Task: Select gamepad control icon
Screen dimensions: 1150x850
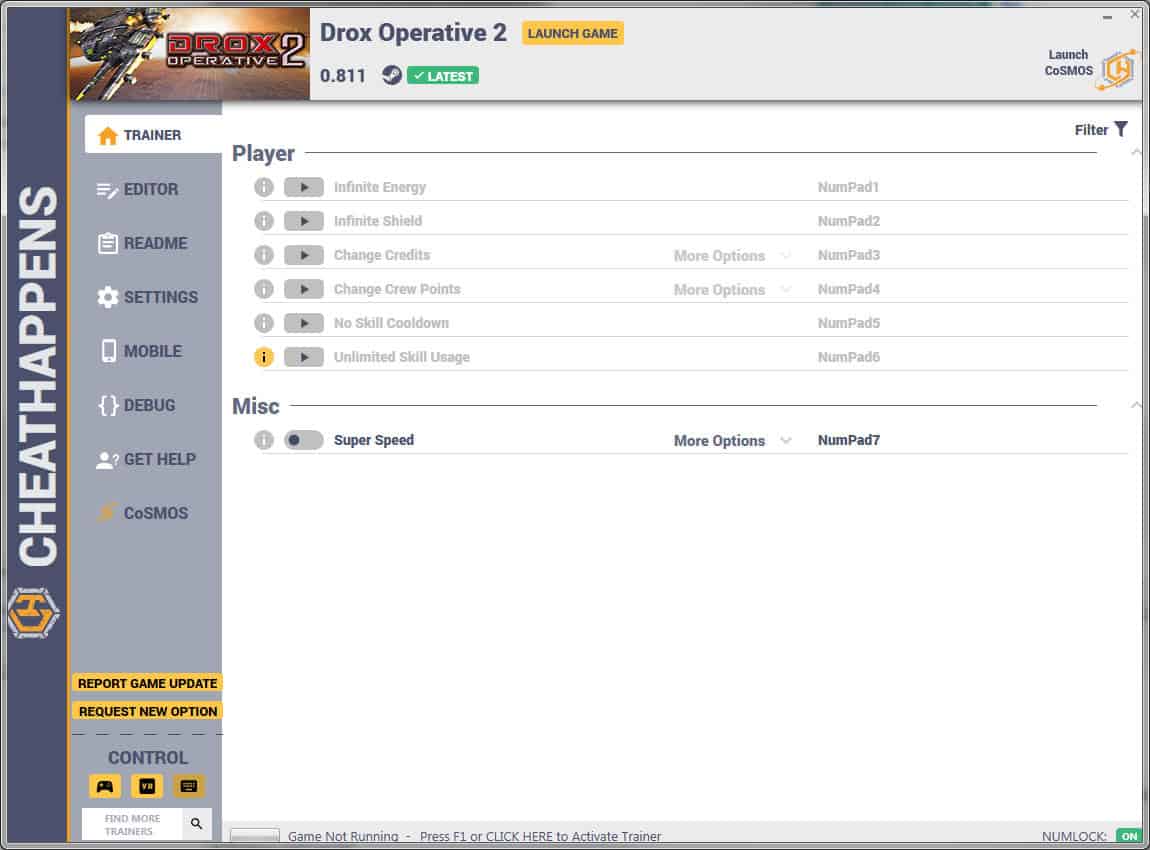Action: tap(105, 786)
